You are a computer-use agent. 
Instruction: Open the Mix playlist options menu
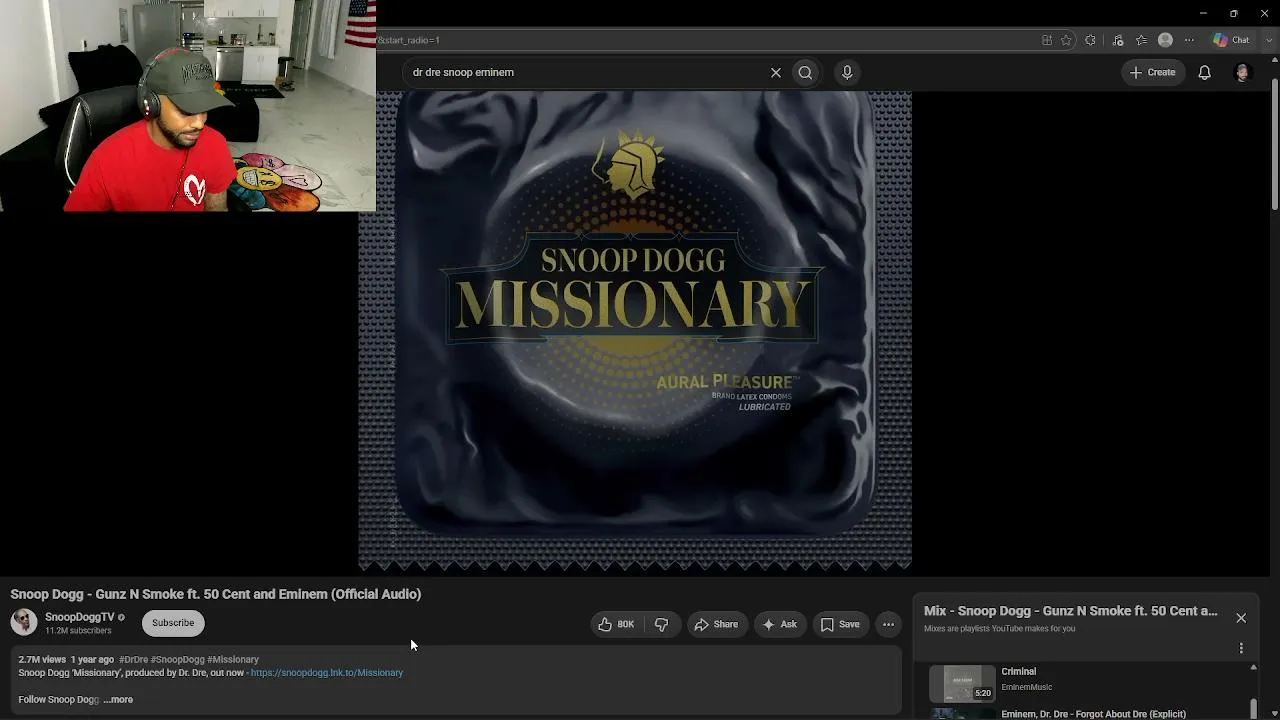click(x=1241, y=648)
